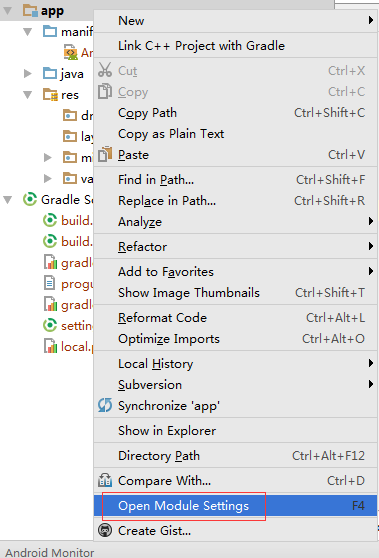Click the Synchronize 'app' refresh icon
The width and height of the screenshot is (379, 558).
105,405
